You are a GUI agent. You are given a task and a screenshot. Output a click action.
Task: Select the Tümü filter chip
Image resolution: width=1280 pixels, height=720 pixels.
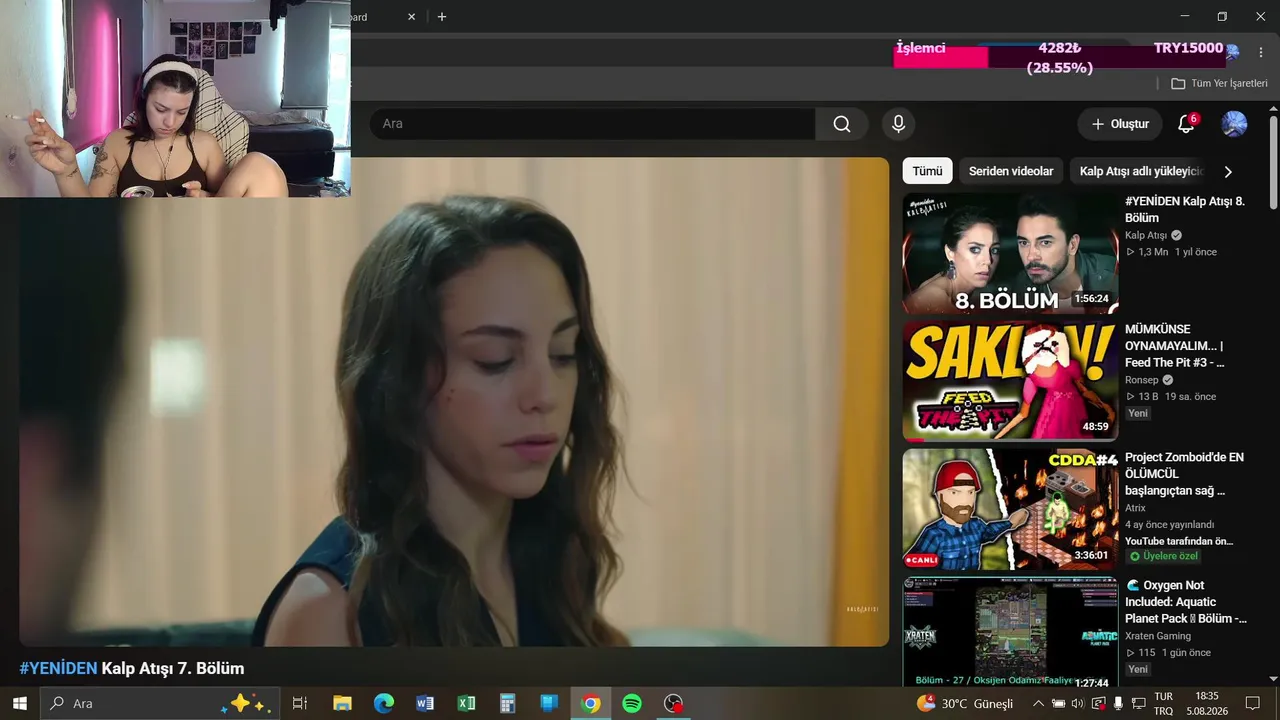pos(927,171)
